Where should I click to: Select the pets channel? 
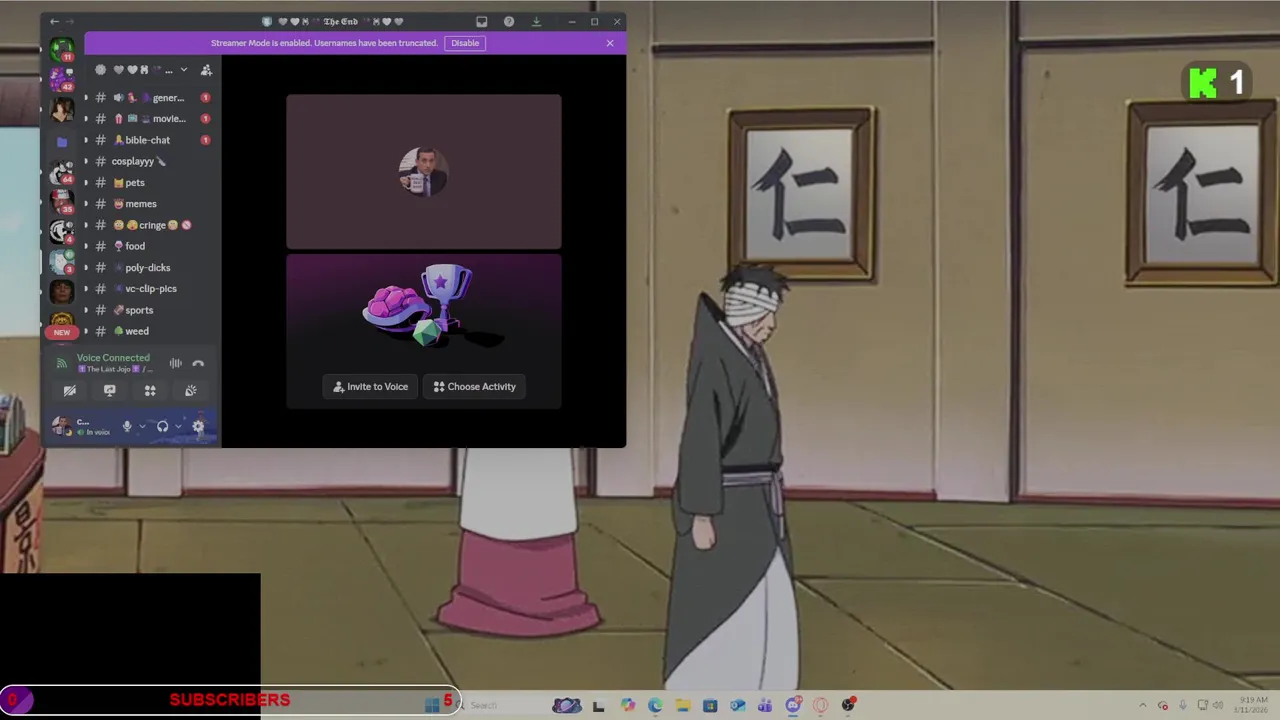147,183
